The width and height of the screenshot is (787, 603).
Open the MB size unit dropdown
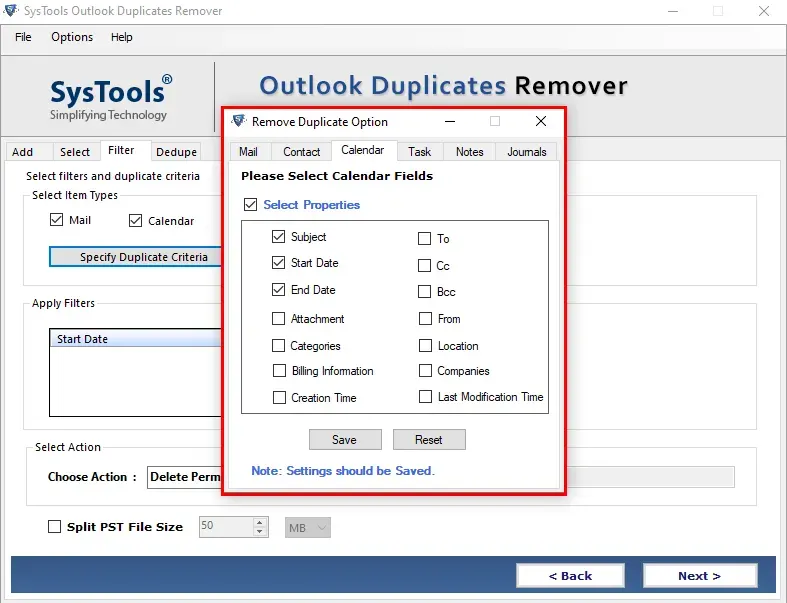(x=308, y=528)
